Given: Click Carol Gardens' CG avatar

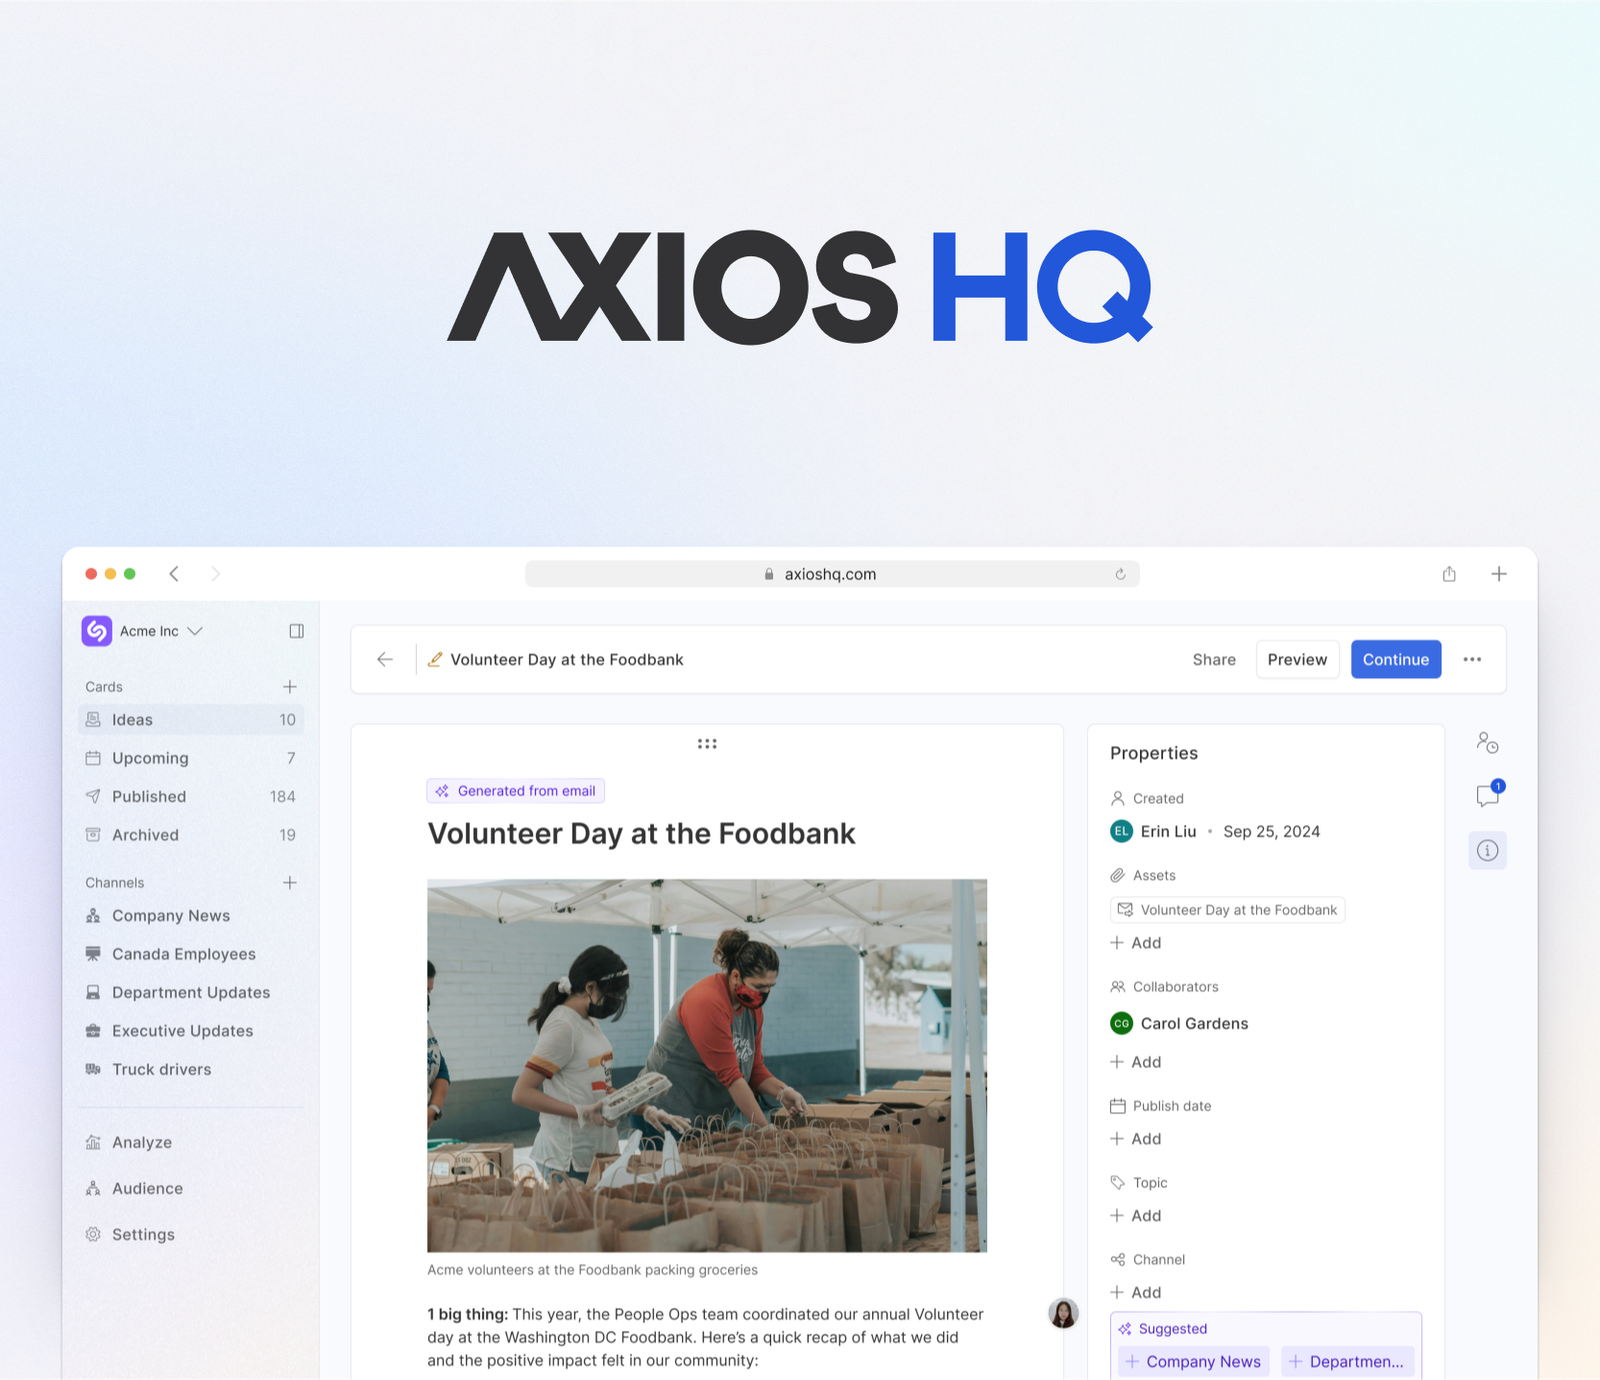Looking at the screenshot, I should click(x=1122, y=1023).
